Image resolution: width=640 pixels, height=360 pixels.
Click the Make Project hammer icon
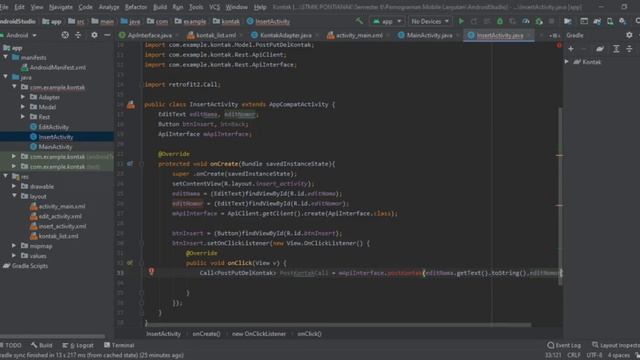359,21
